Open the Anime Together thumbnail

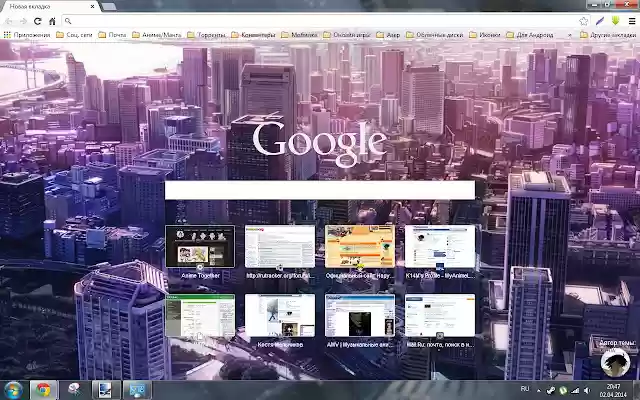coord(200,247)
